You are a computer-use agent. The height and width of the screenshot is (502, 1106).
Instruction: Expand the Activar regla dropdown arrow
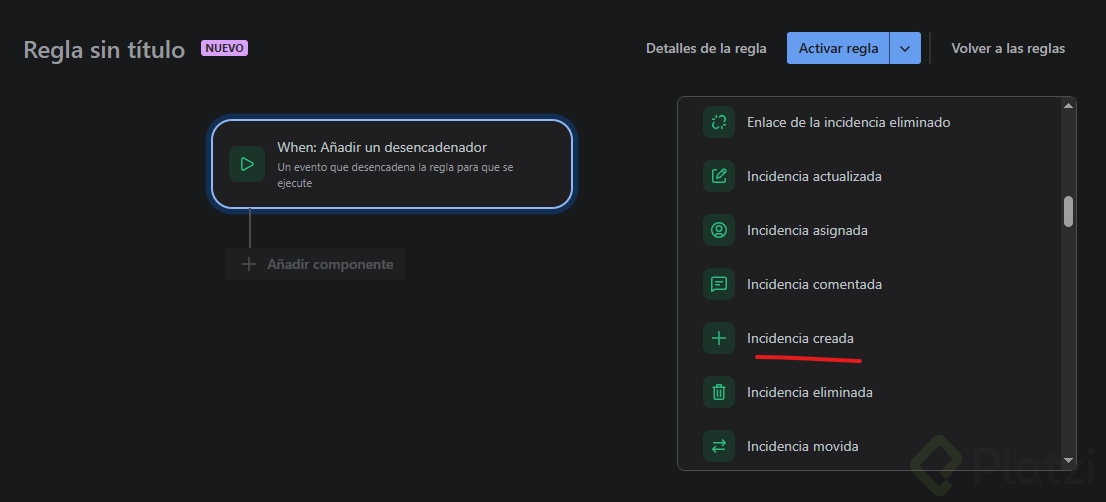905,48
